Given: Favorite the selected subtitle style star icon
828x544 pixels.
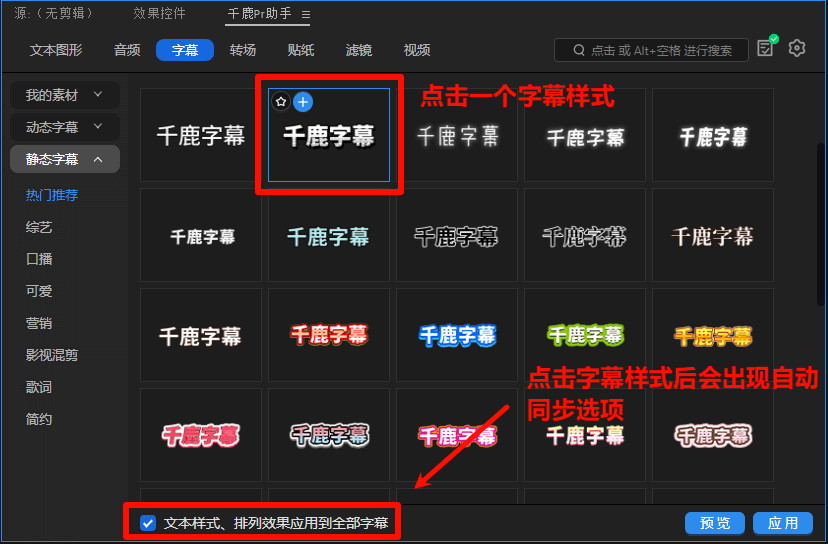Looking at the screenshot, I should coord(281,101).
